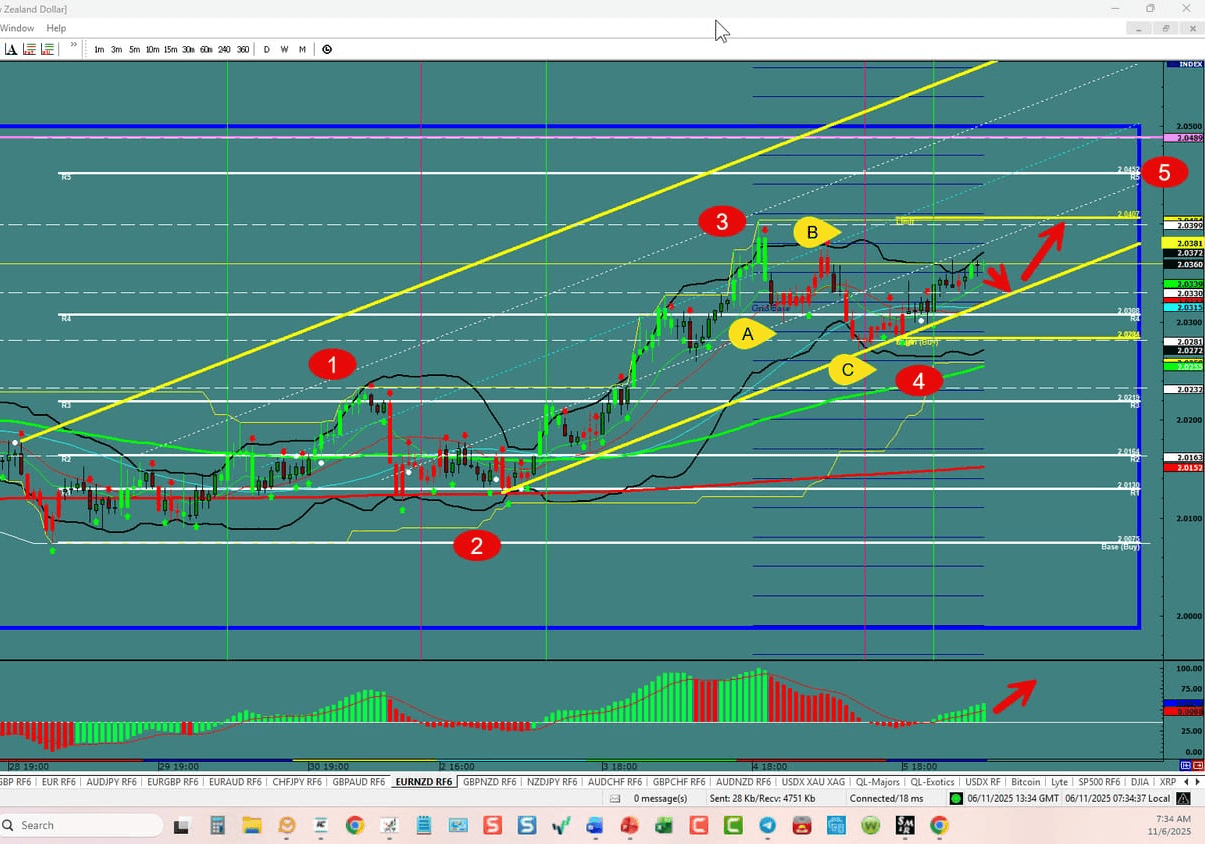This screenshot has width=1205, height=844.
Task: Click the green connection status indicator
Action: 954,798
